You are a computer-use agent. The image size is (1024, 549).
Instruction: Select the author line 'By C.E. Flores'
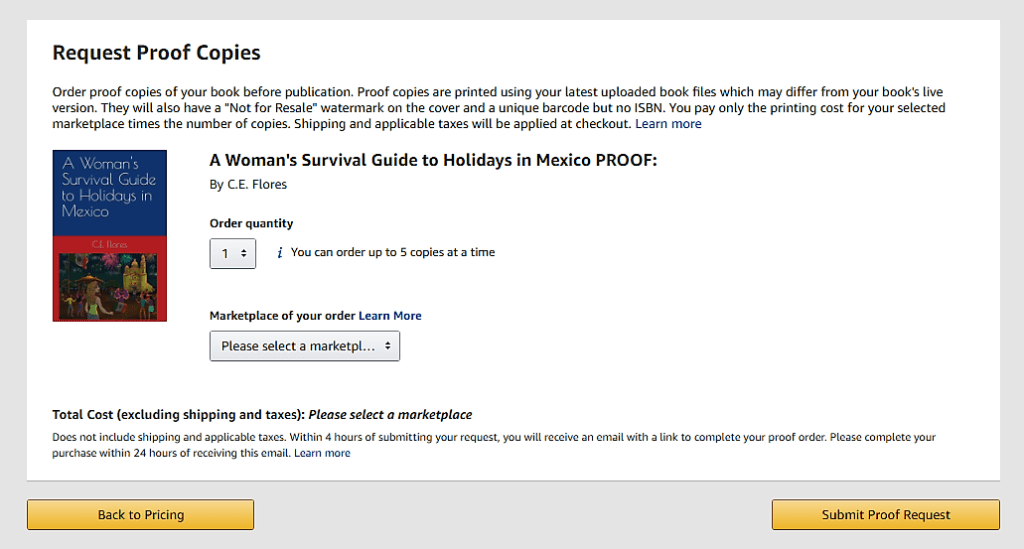coord(248,185)
